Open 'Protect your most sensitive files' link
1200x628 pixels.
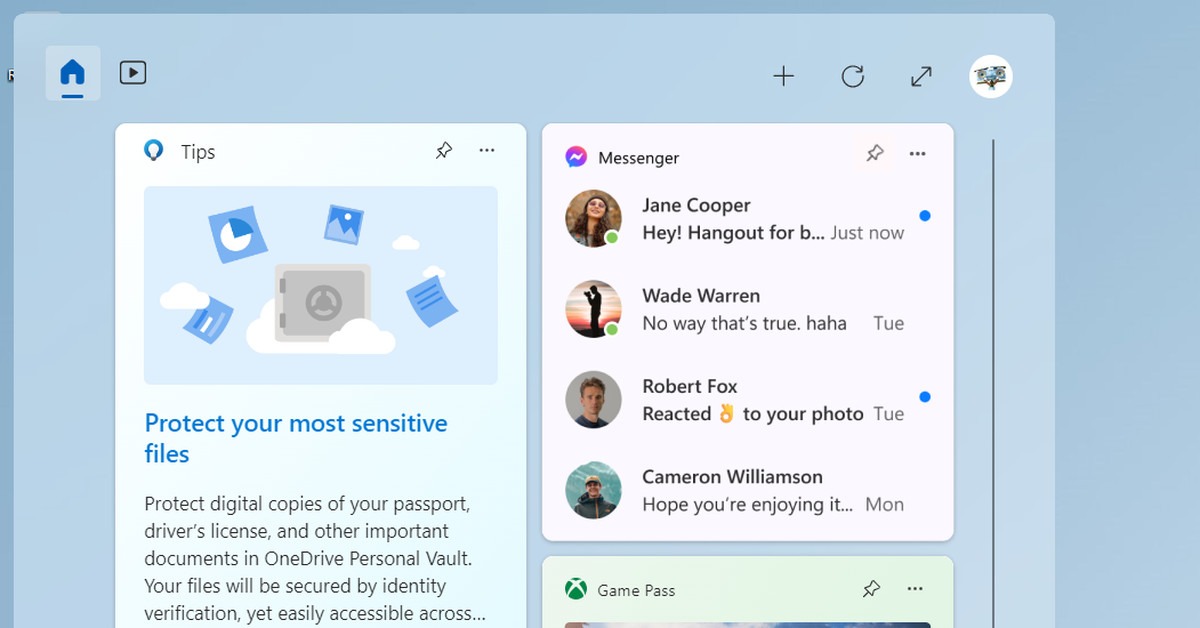(296, 438)
